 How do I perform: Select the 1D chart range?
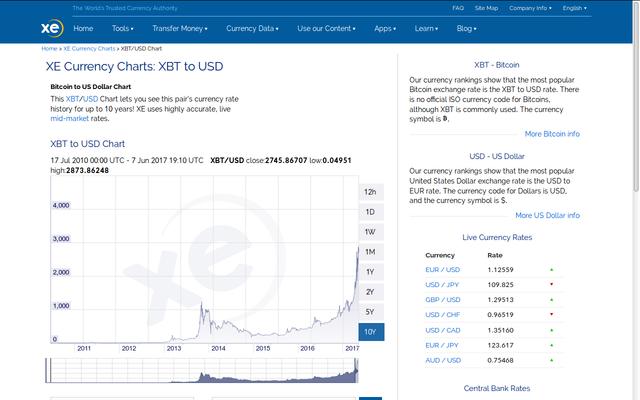[371, 212]
